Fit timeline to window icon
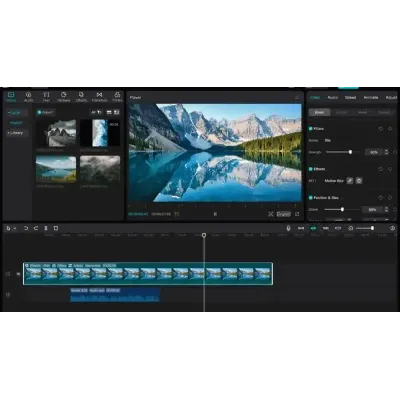Image resolution: width=400 pixels, height=400 pixels. tap(393, 228)
